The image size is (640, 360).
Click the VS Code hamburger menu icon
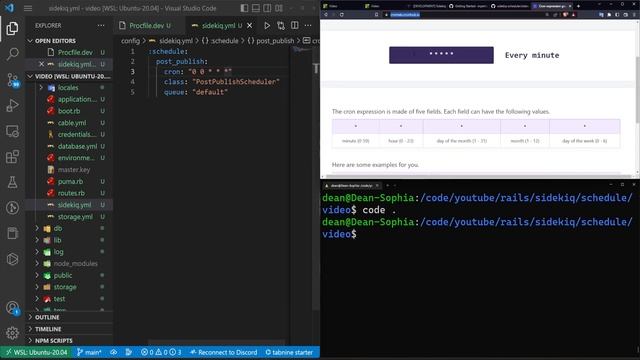point(28,8)
